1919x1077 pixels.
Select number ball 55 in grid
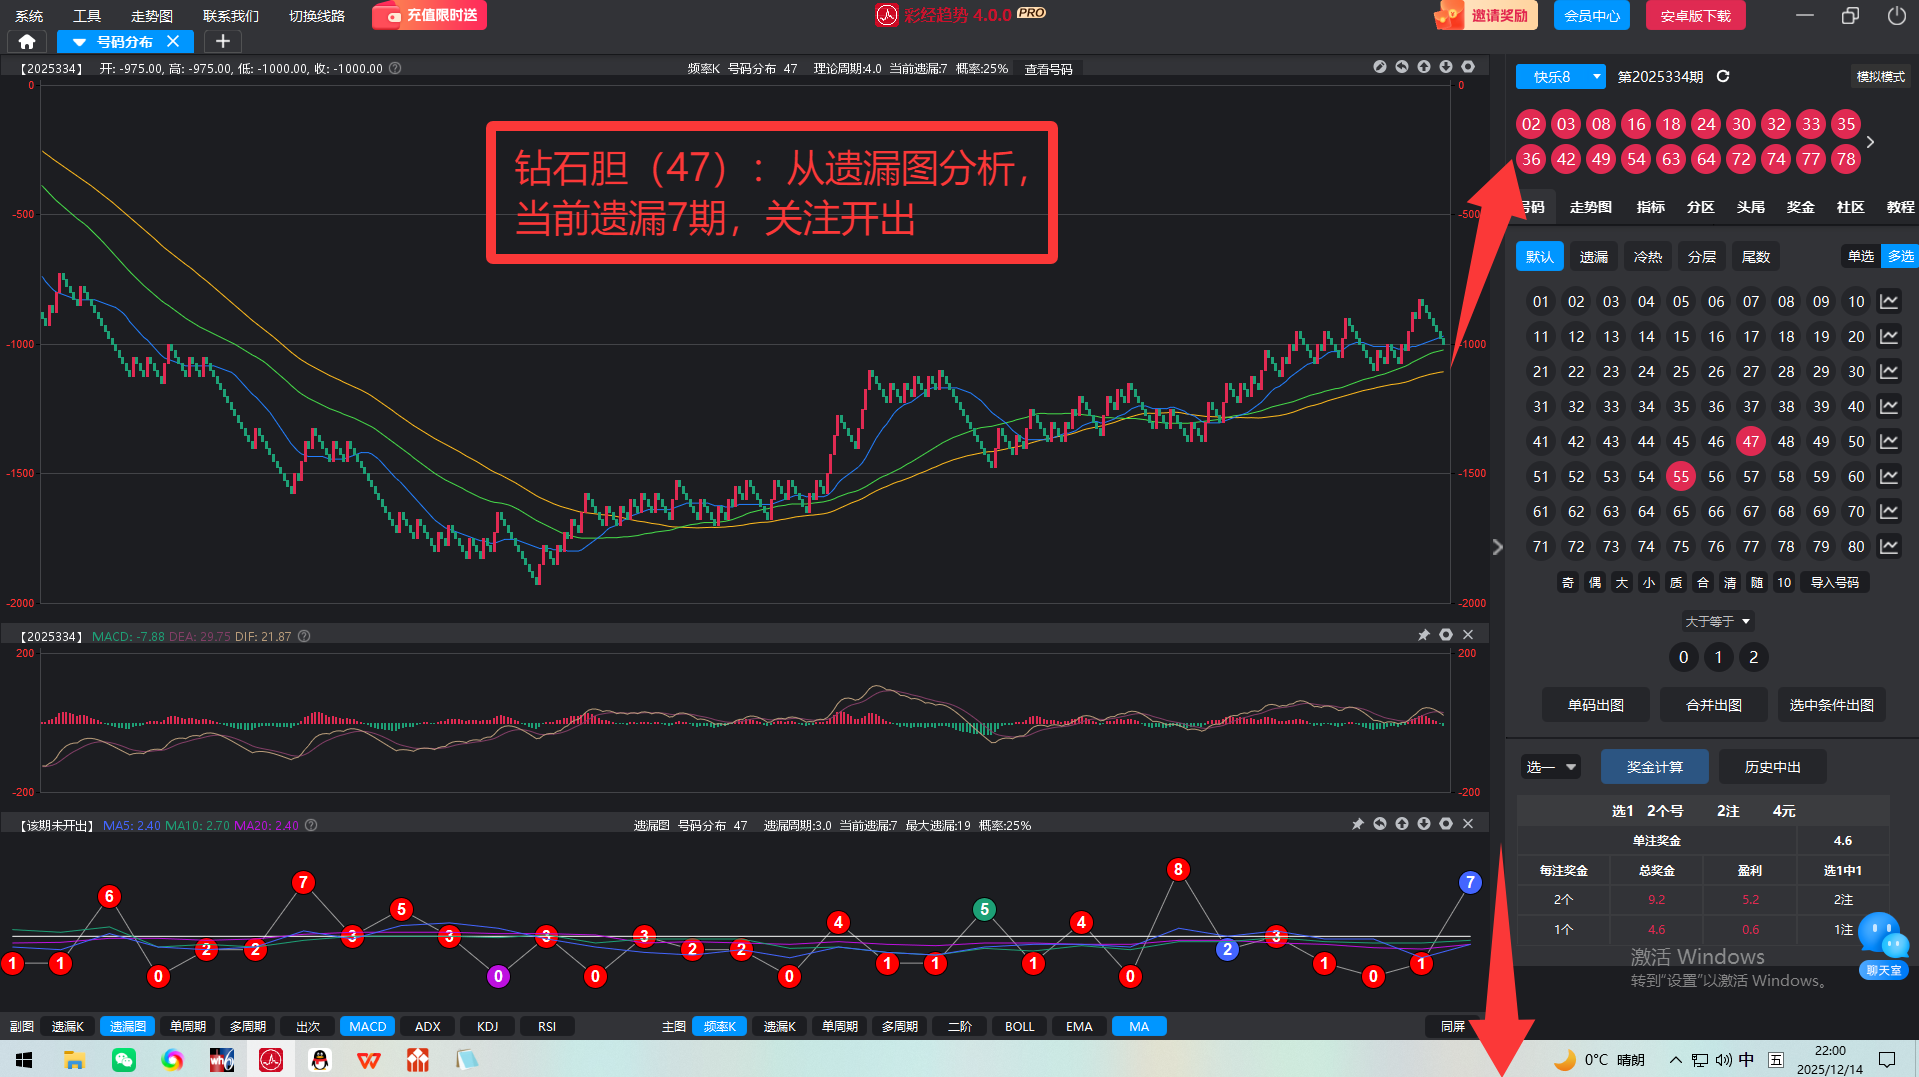[x=1680, y=477]
